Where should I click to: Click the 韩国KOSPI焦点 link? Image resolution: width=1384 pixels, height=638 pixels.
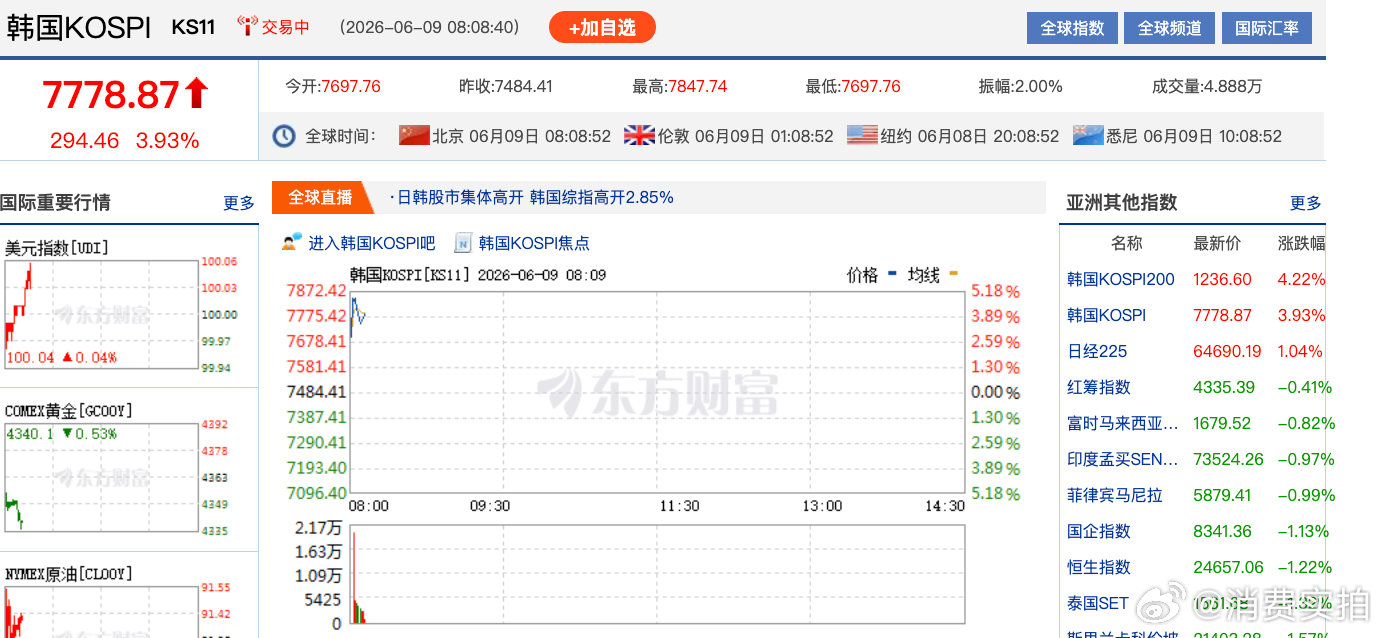pos(534,243)
